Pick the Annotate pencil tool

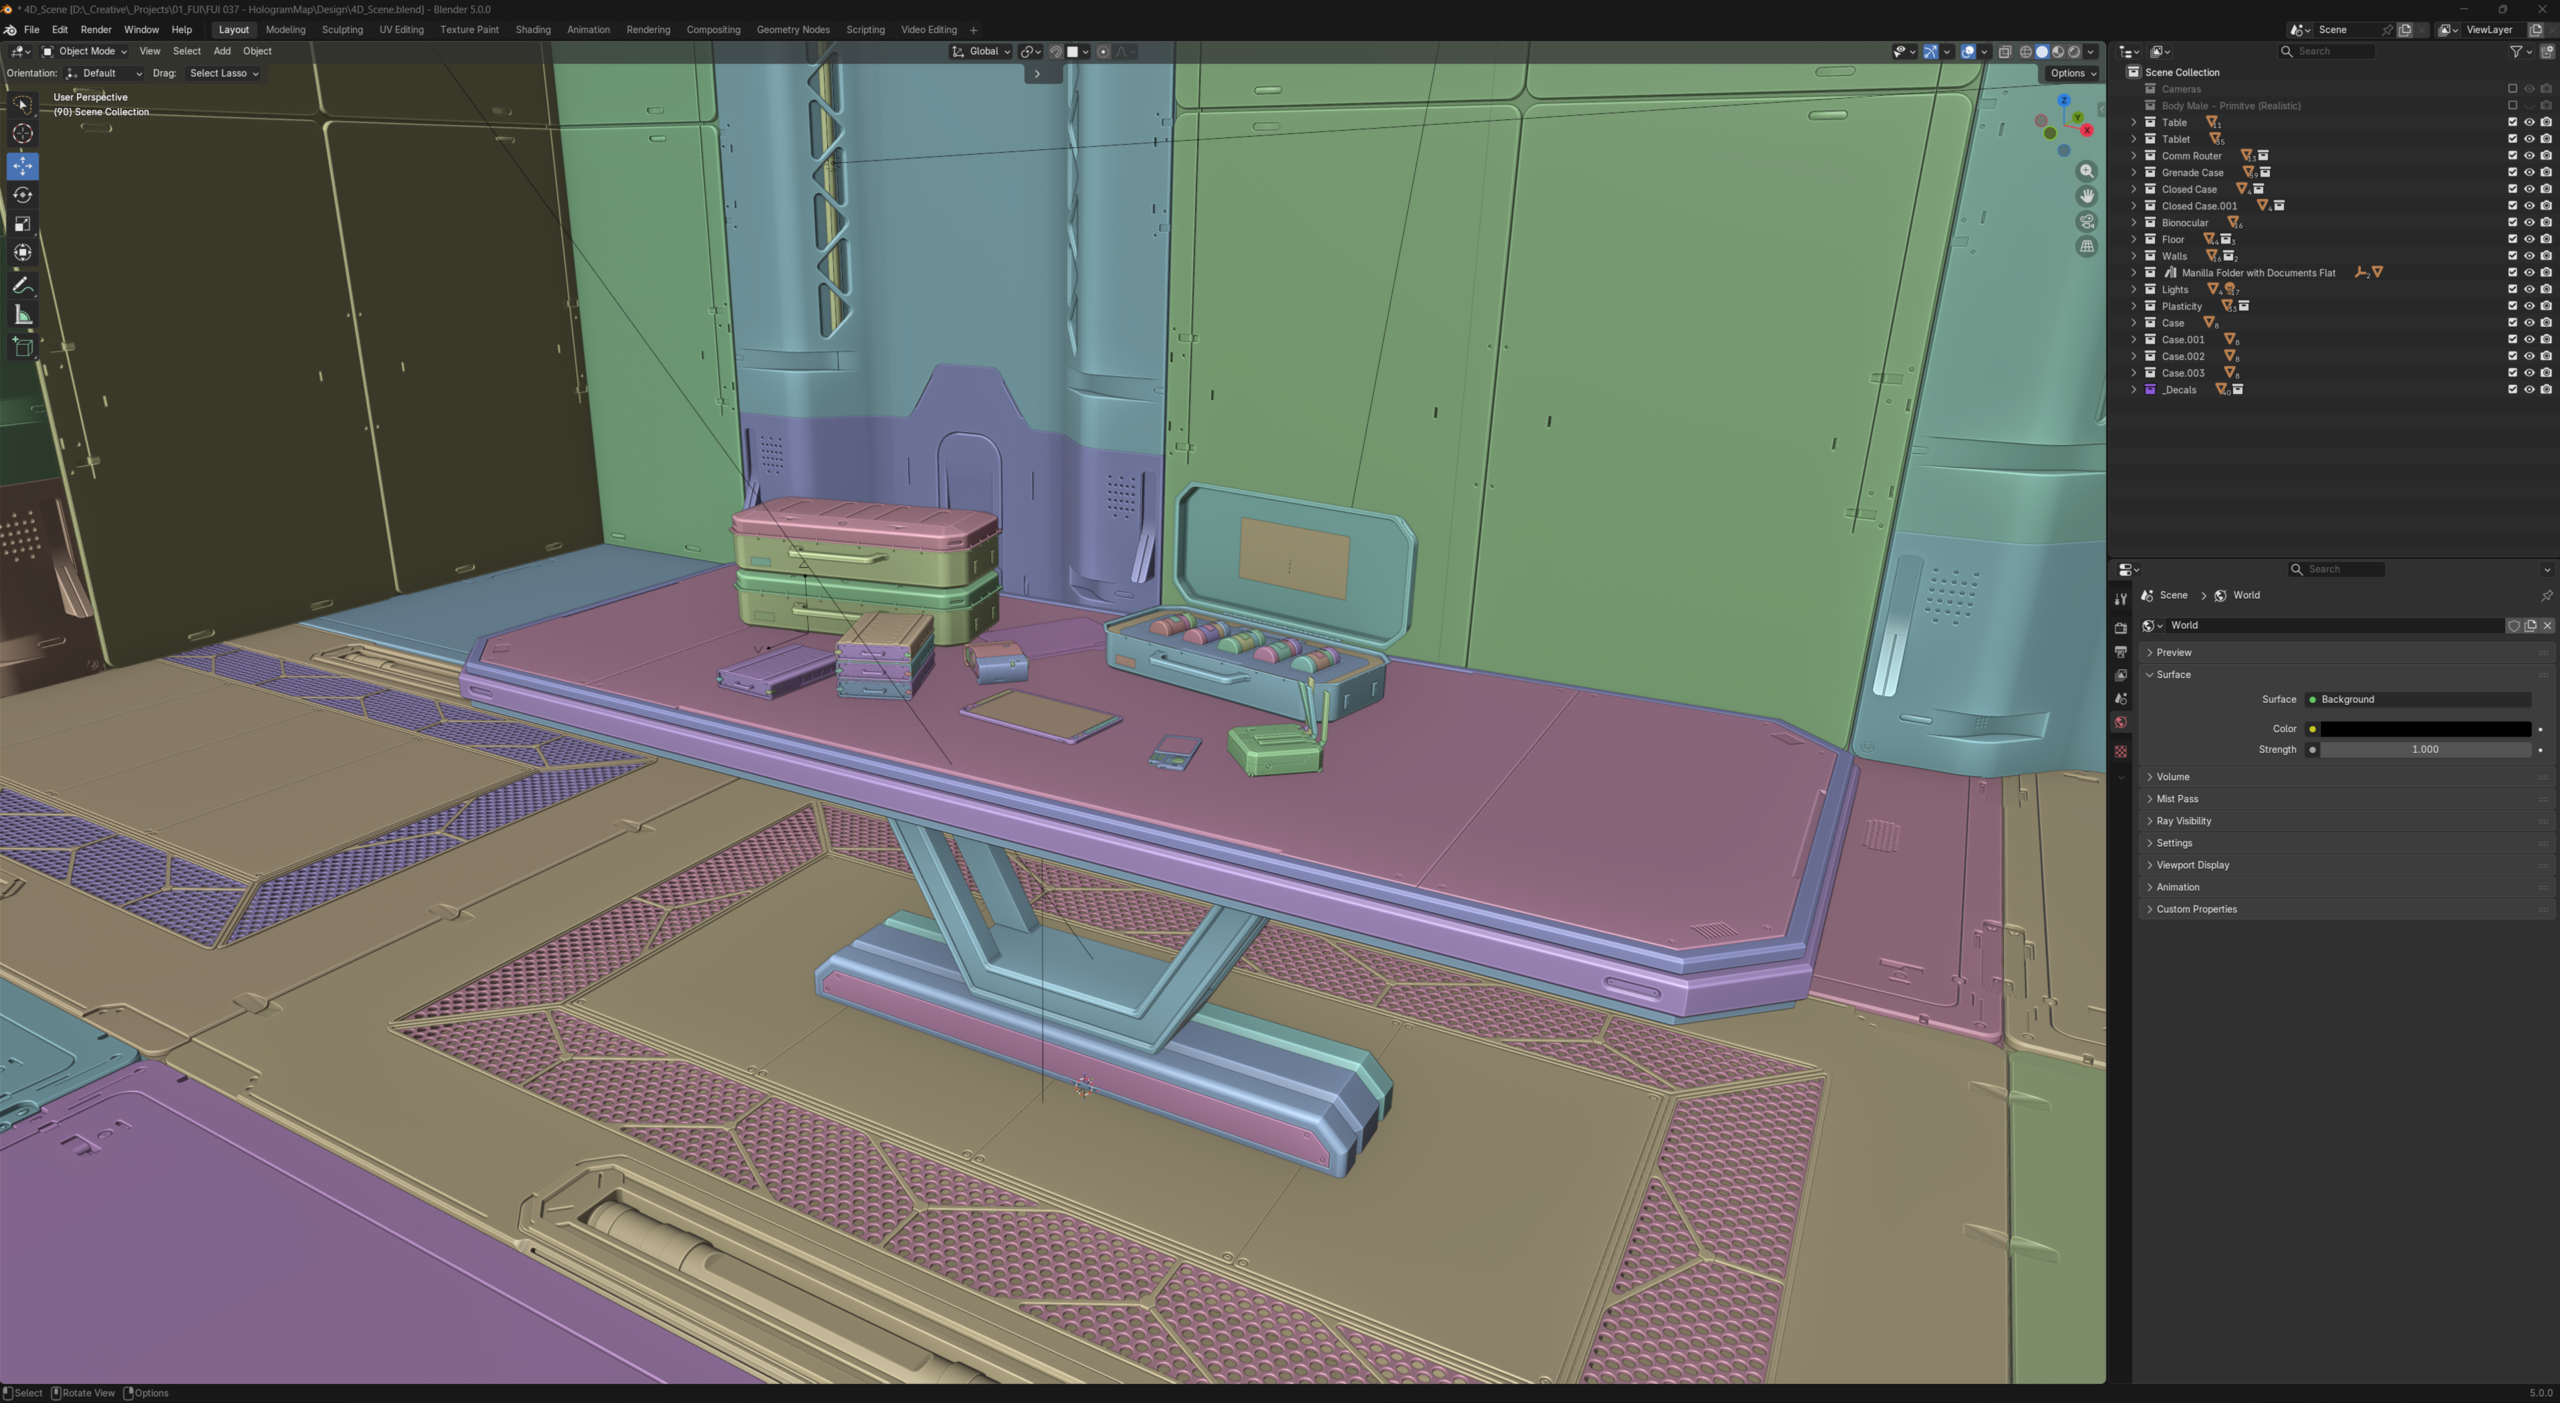click(23, 286)
